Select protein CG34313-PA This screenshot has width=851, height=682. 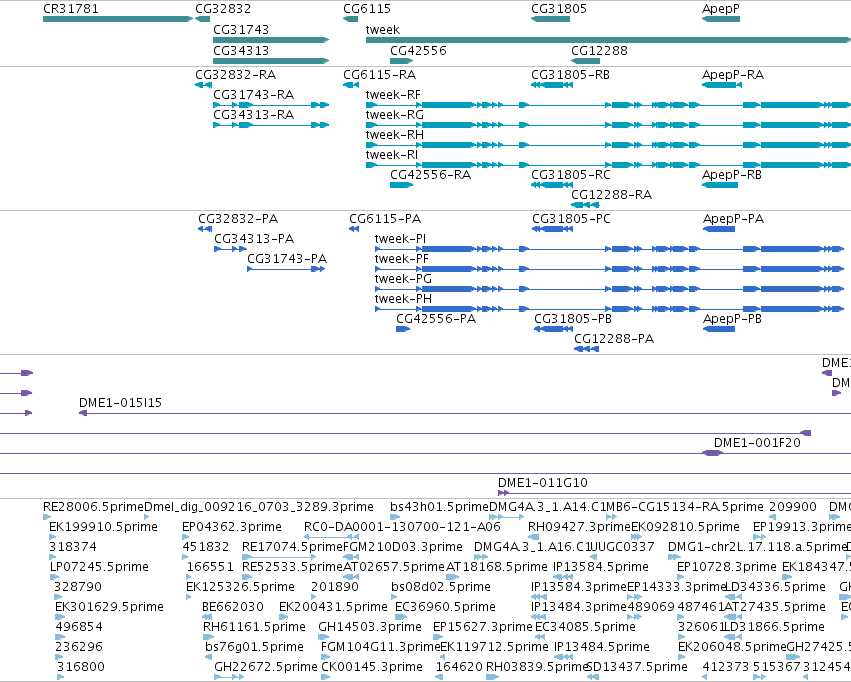tap(231, 249)
